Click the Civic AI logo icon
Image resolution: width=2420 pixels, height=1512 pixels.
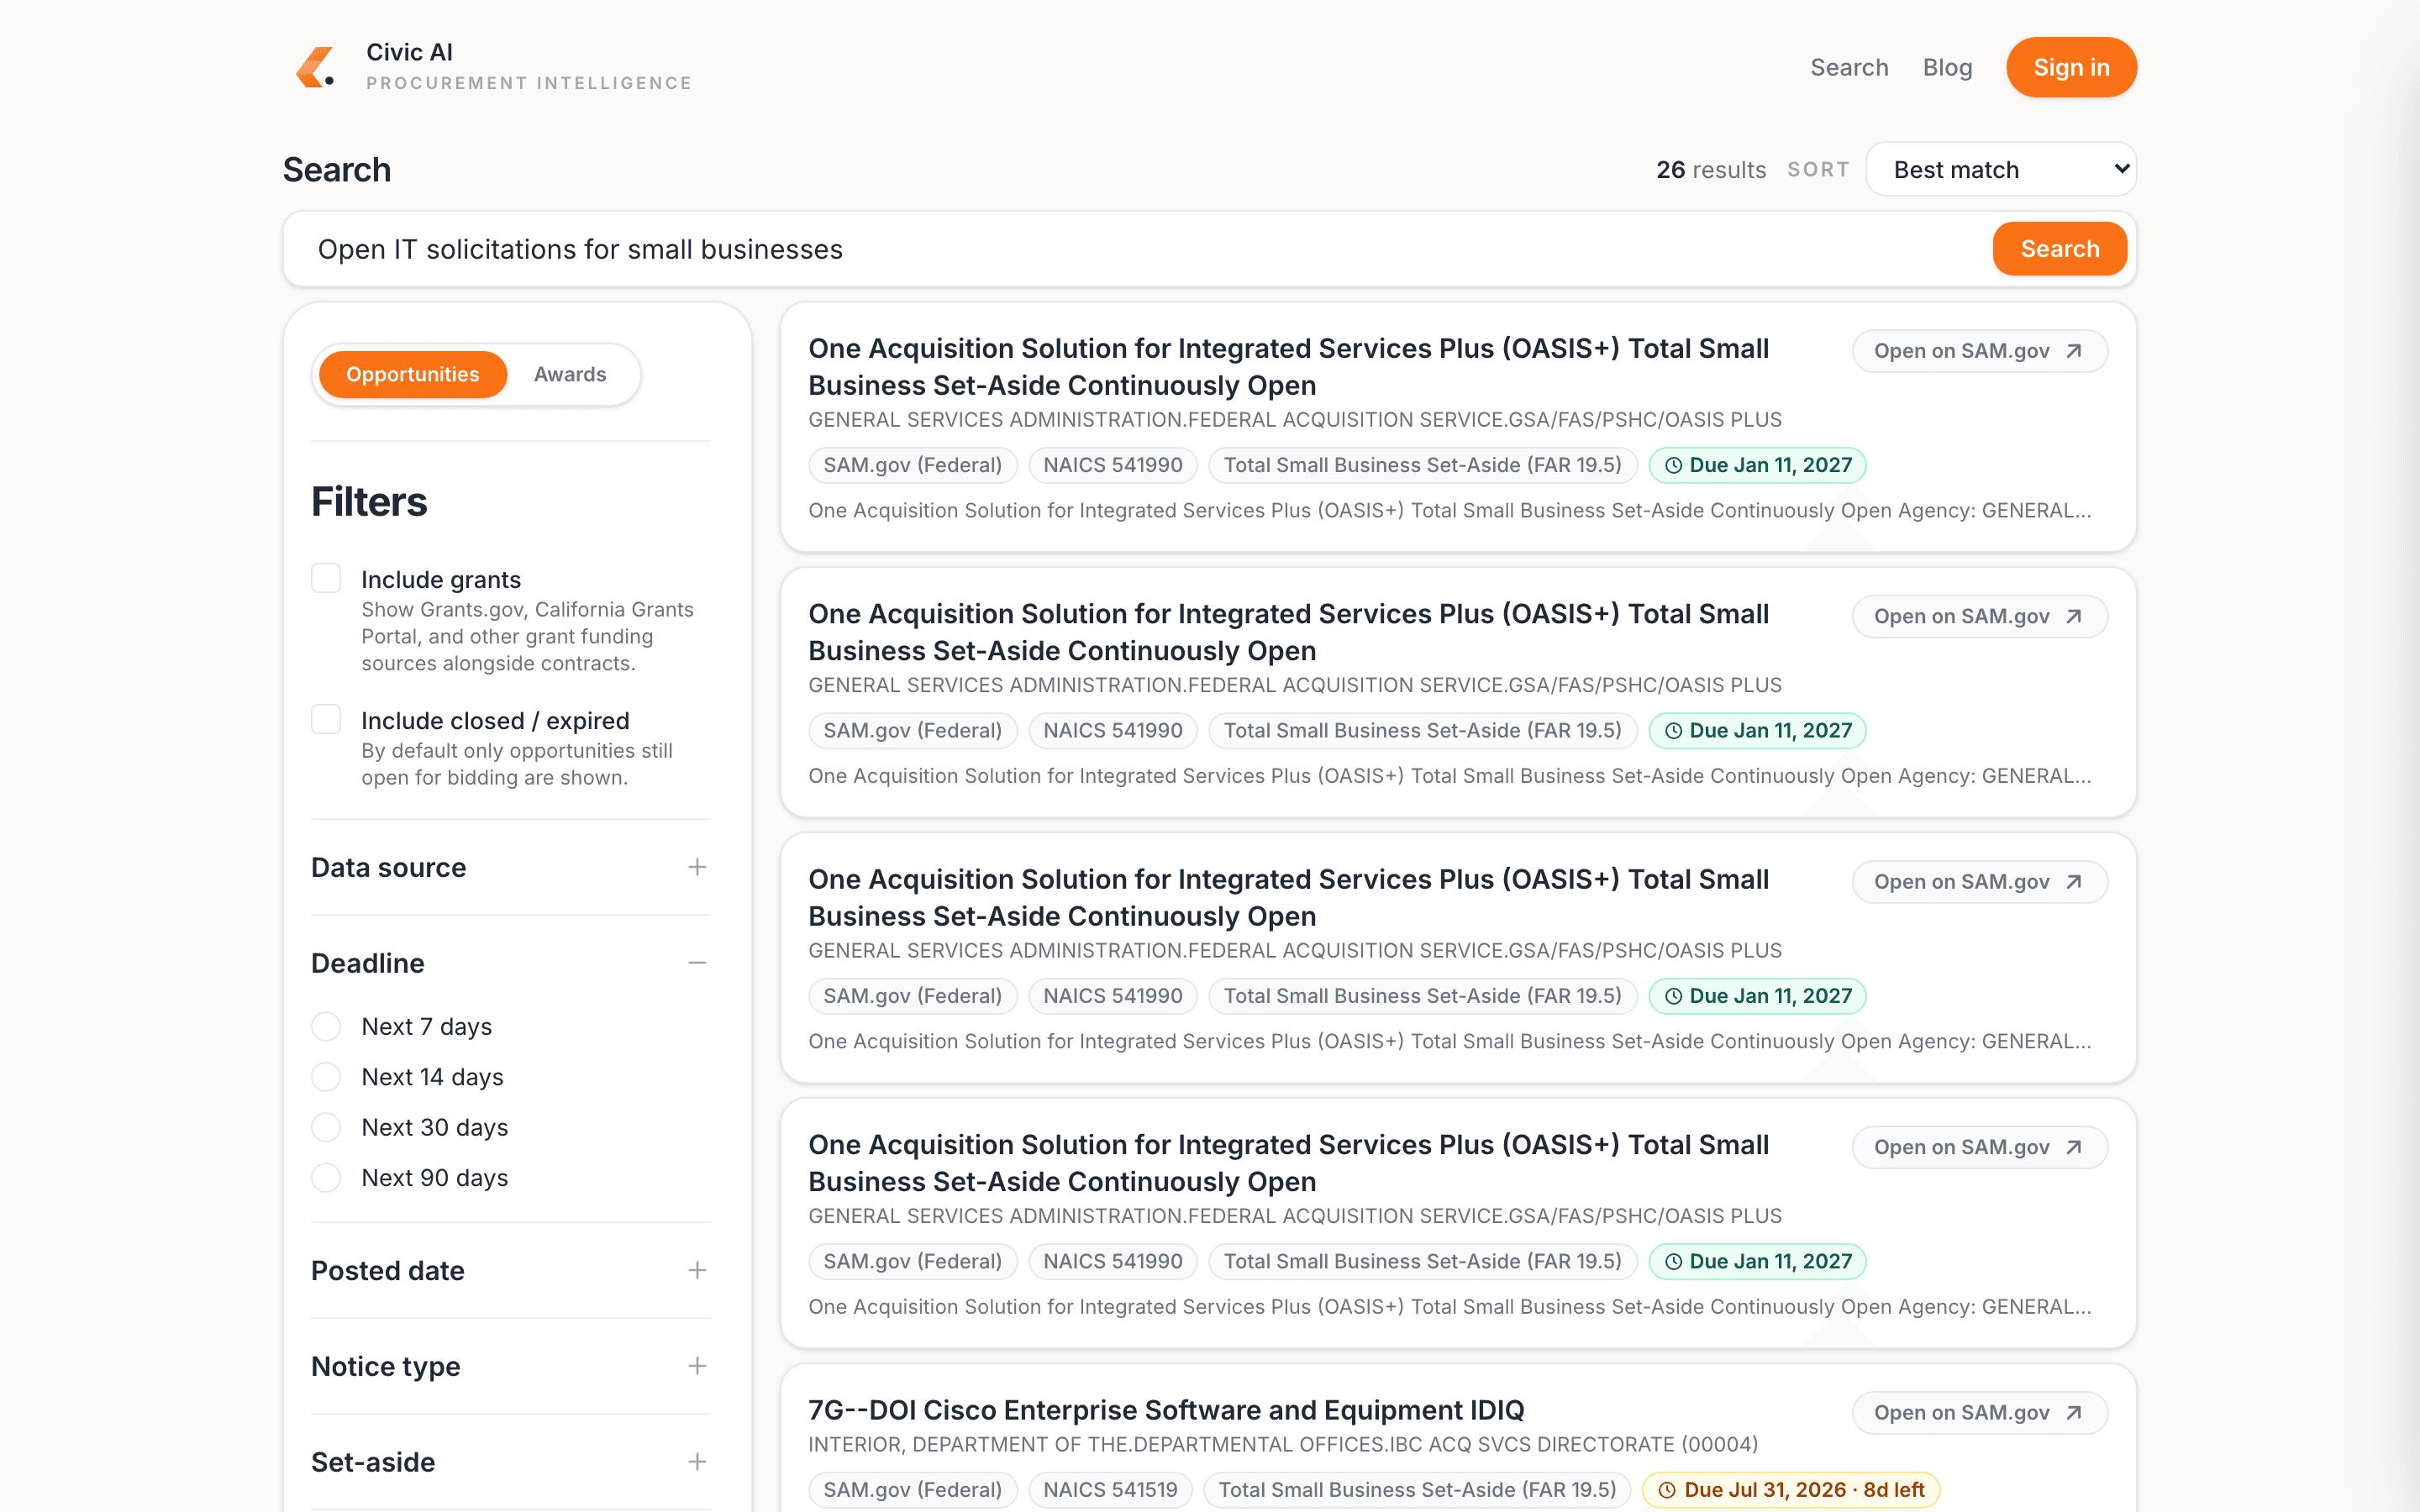pos(315,67)
